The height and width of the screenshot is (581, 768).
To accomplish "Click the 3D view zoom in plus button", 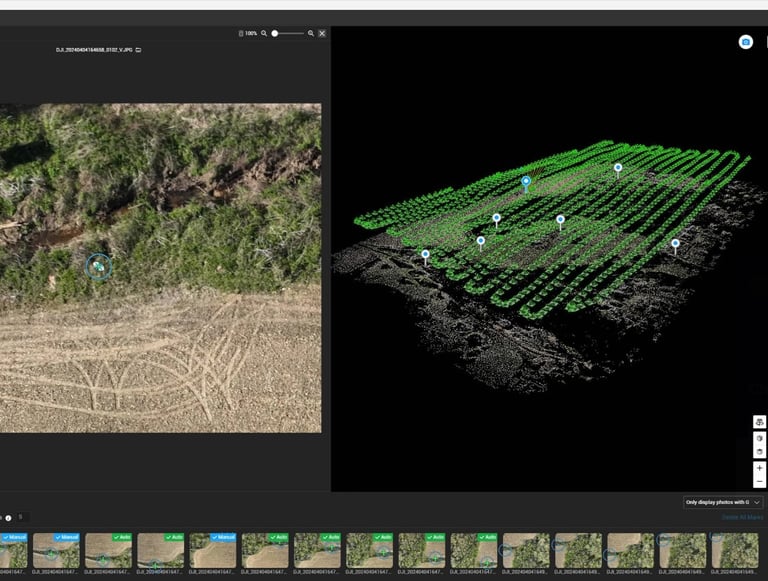I will (759, 468).
